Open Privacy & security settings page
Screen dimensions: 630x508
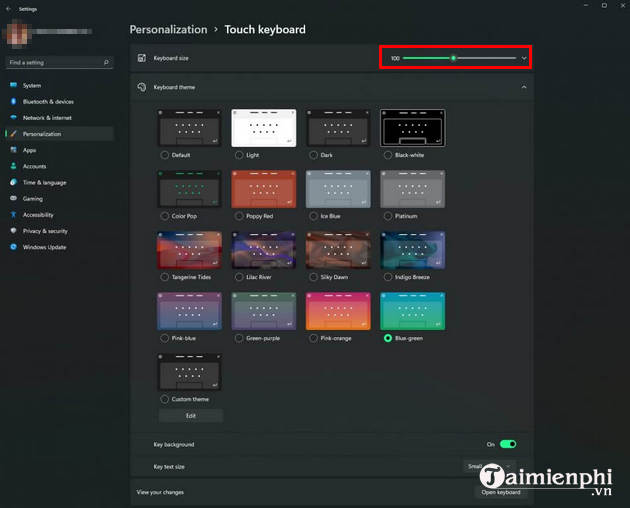48,230
